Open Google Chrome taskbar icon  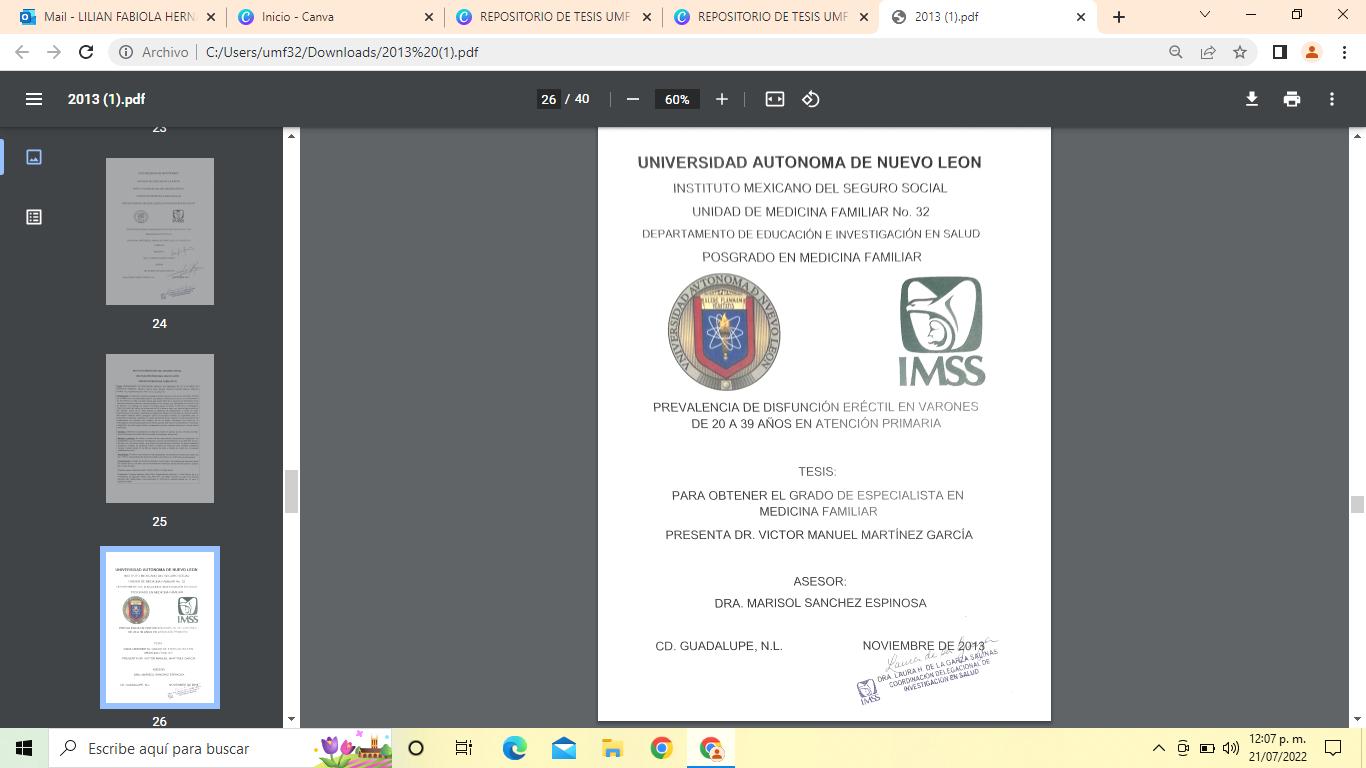coord(661,748)
